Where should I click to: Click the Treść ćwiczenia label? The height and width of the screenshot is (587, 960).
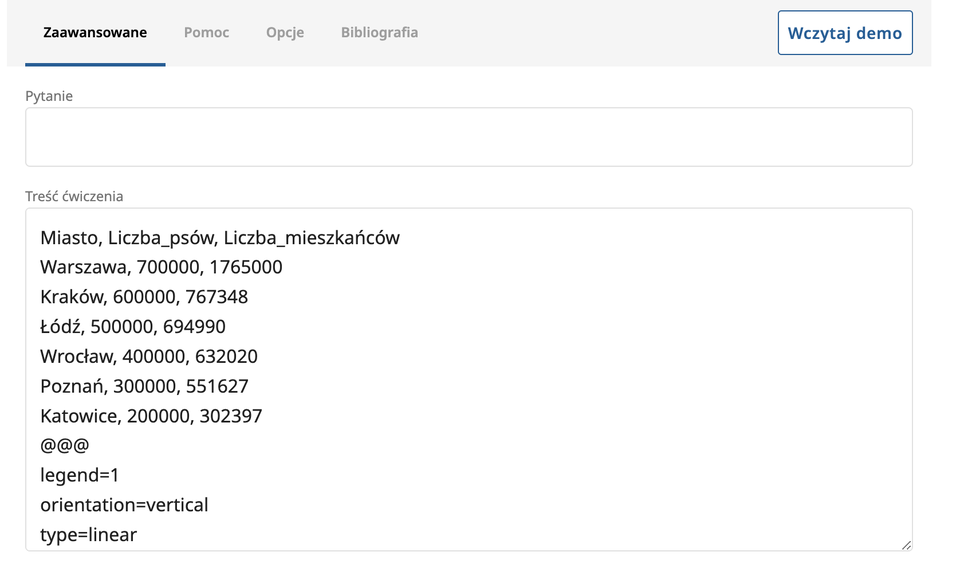click(74, 196)
